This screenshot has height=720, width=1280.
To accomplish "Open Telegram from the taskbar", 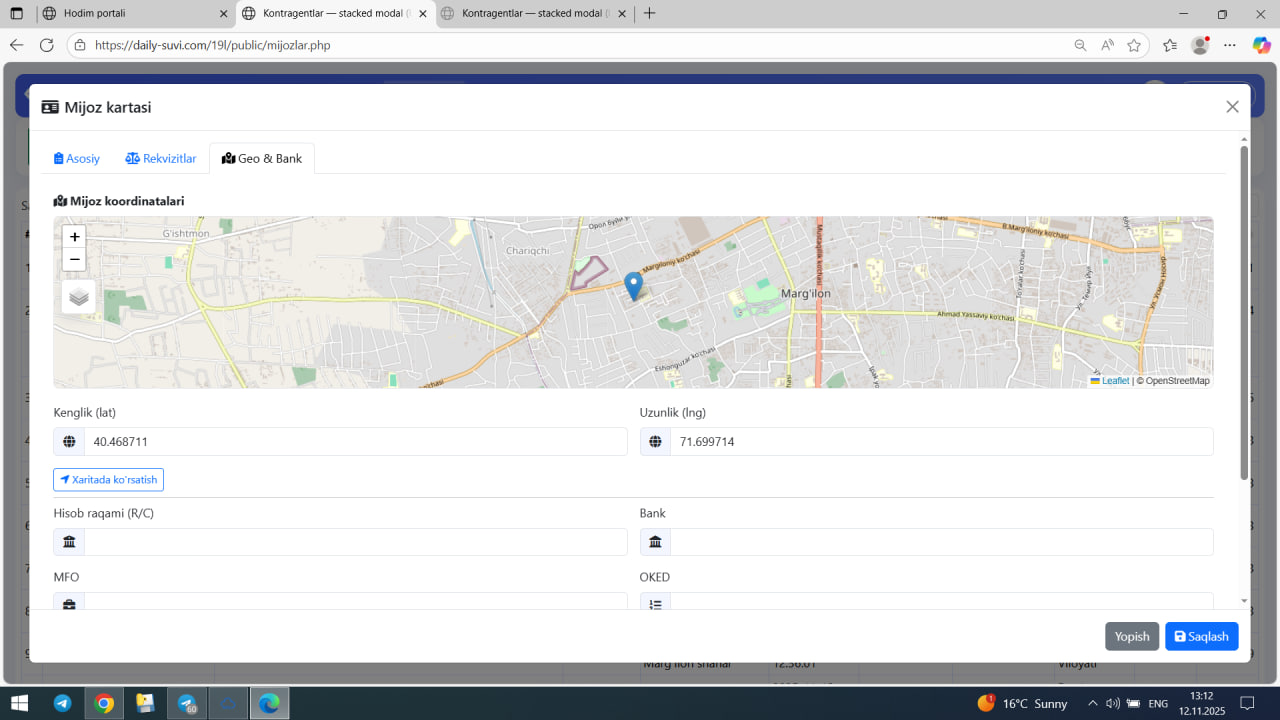I will click(x=62, y=703).
